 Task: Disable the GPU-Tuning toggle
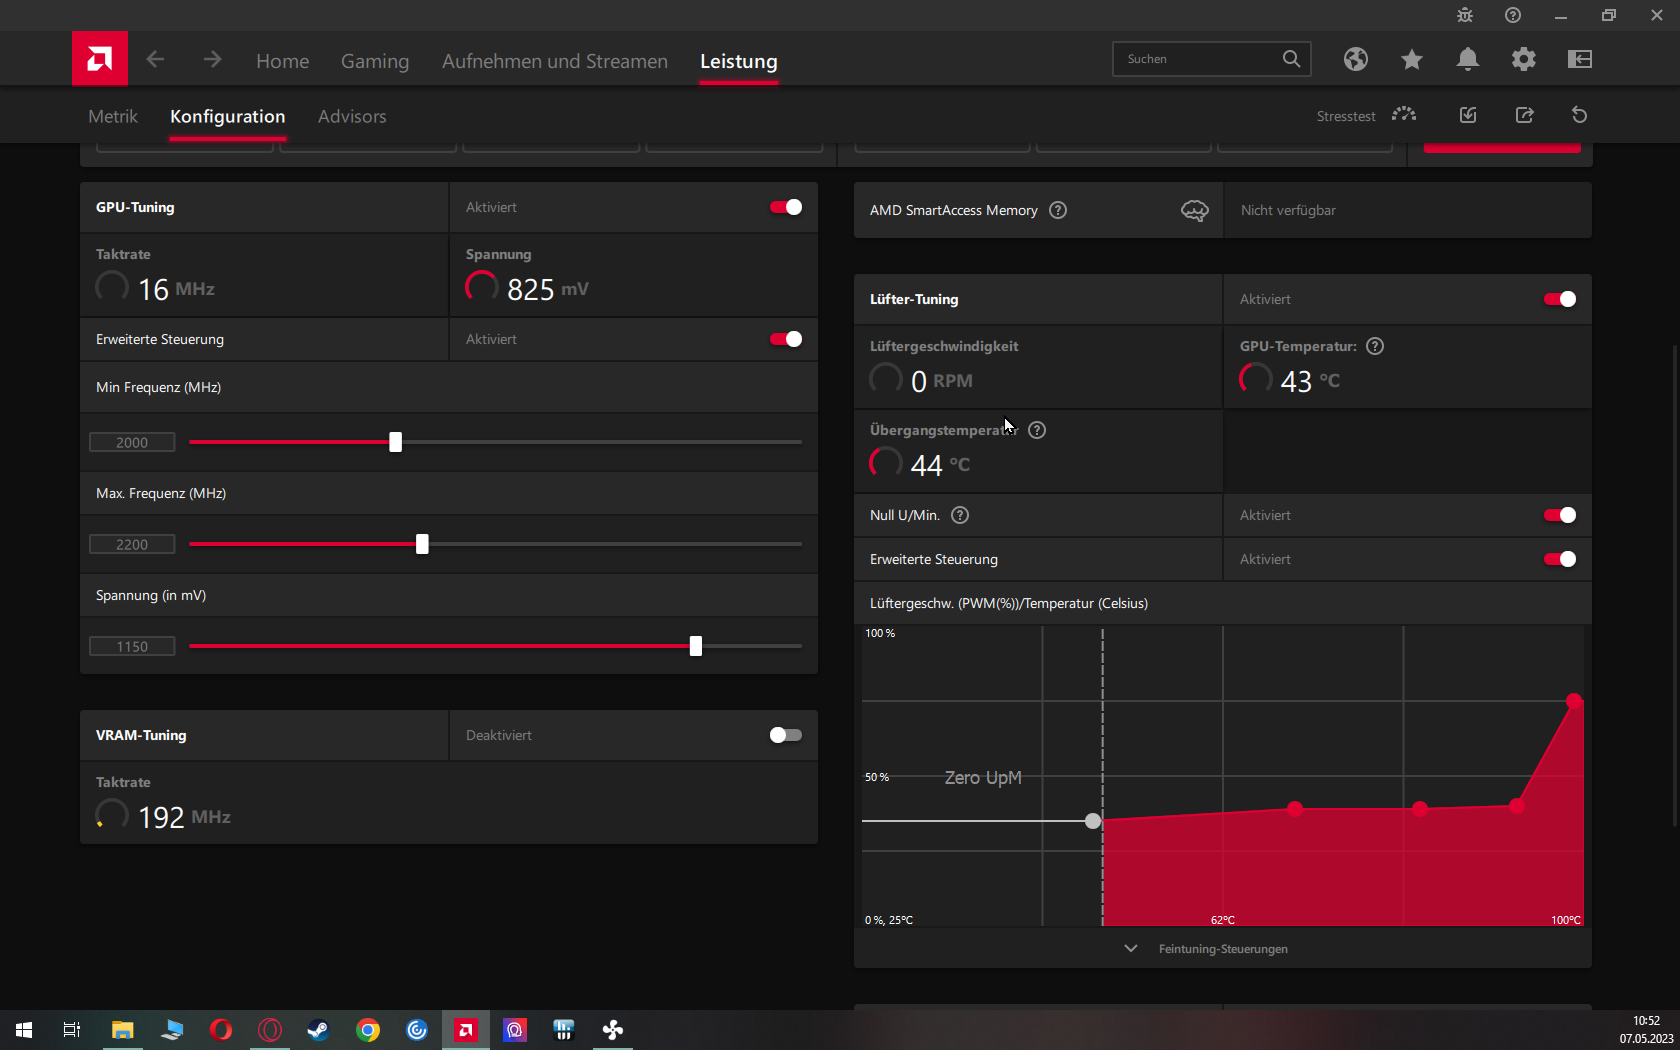pyautogui.click(x=785, y=207)
